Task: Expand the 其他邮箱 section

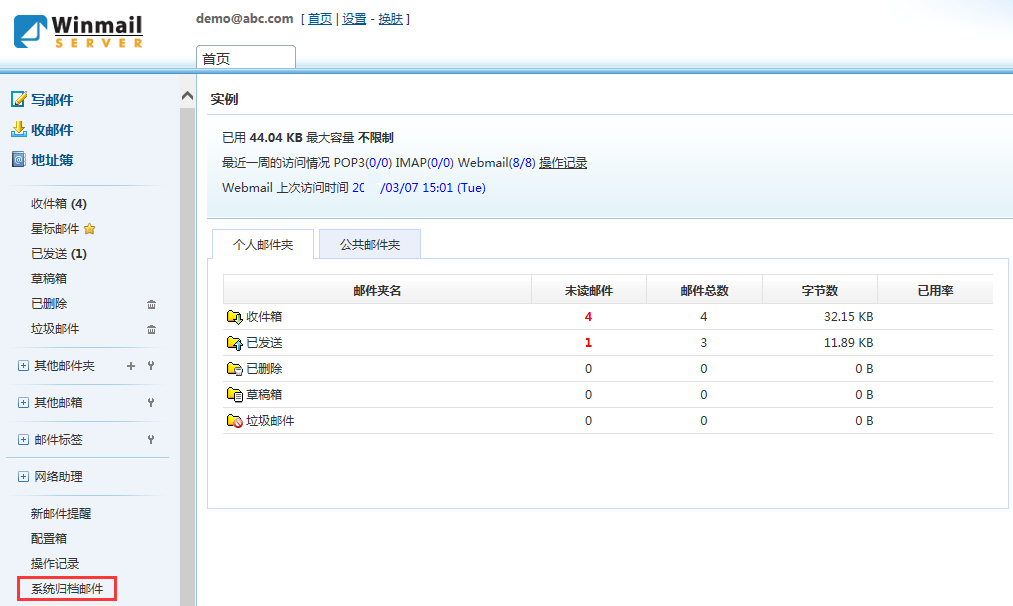Action: [x=23, y=403]
